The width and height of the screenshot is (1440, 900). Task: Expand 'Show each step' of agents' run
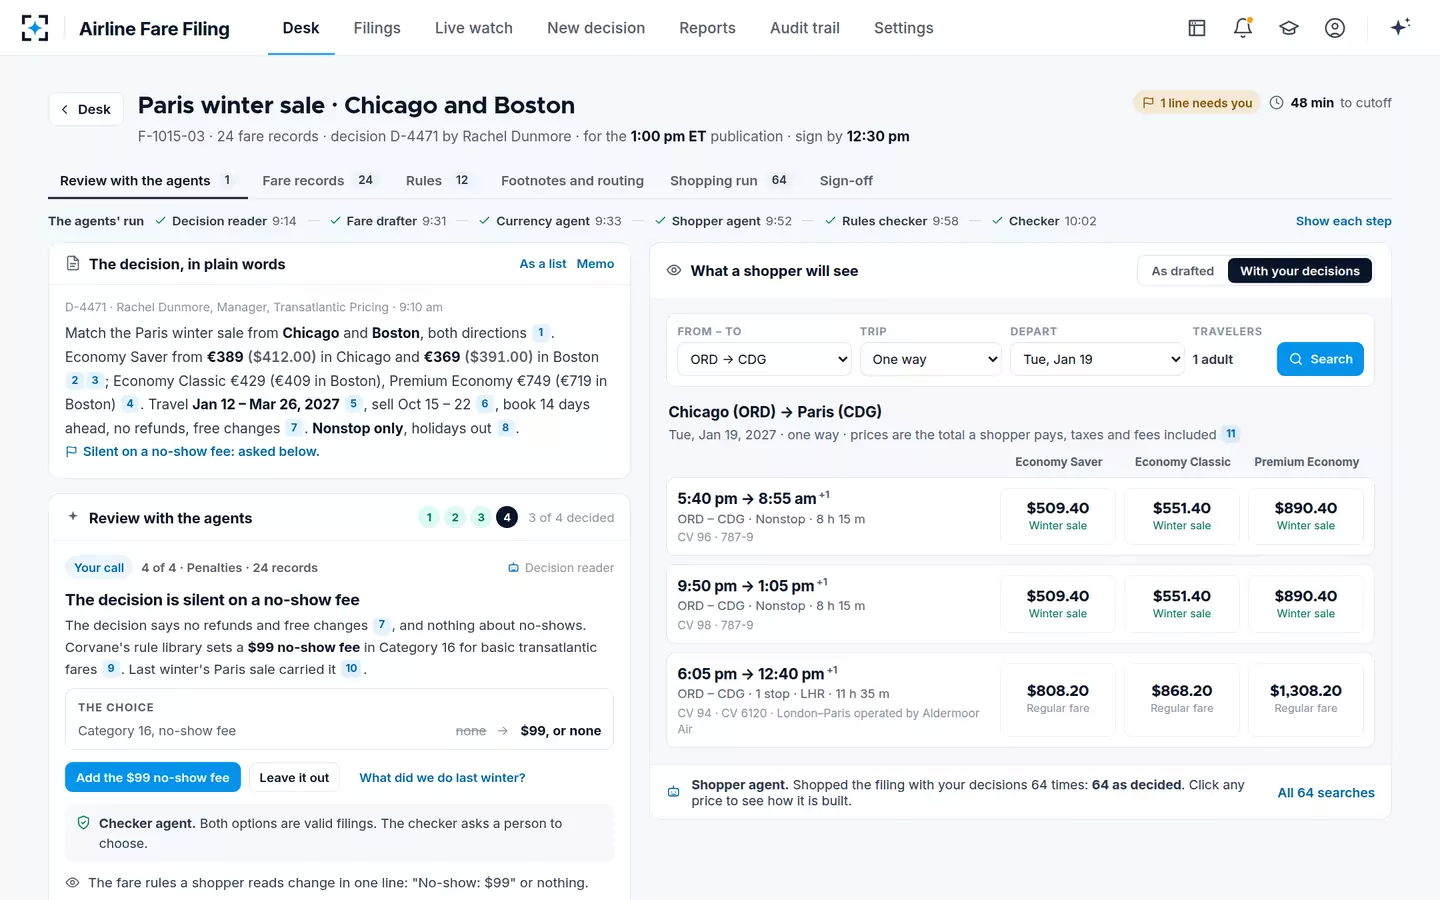1343,221
